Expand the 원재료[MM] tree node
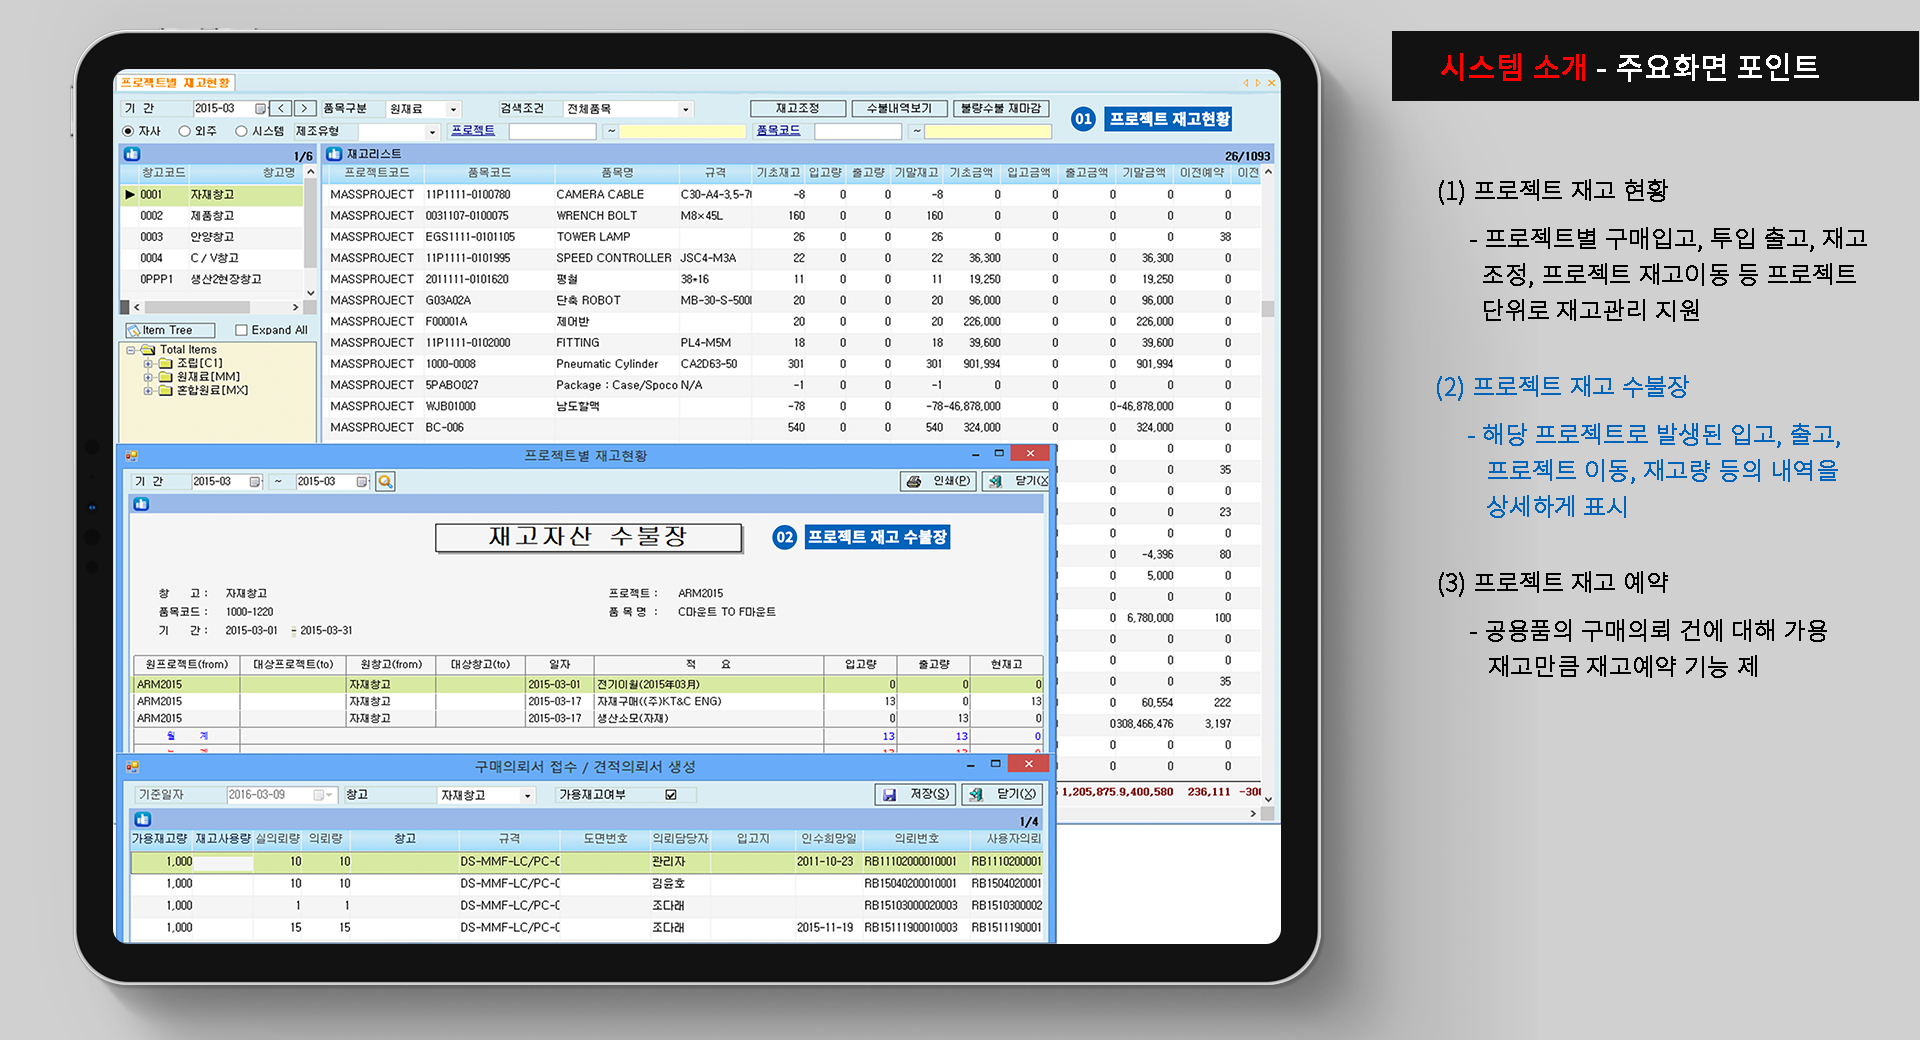 click(x=148, y=377)
